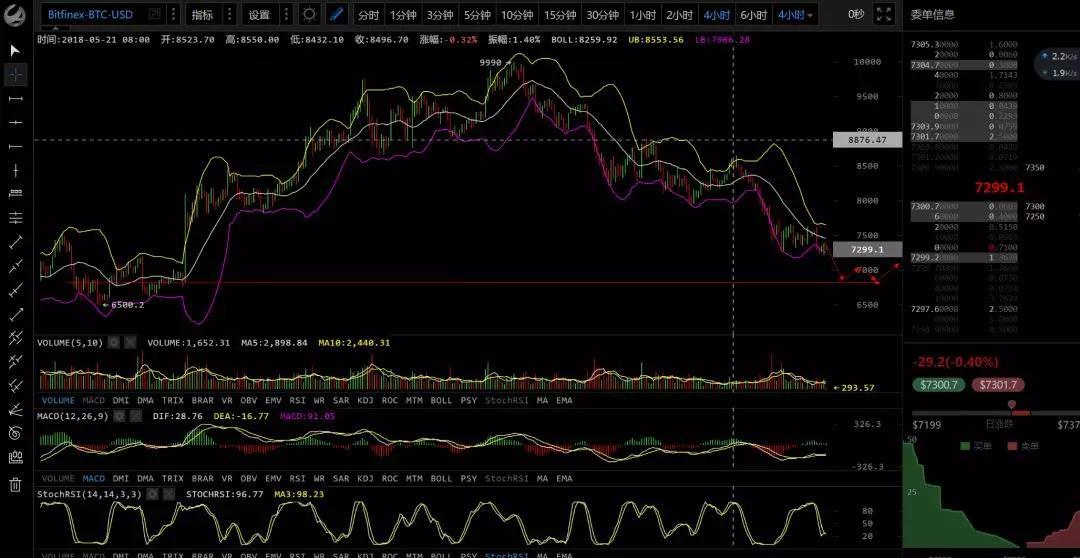This screenshot has width=1080, height=558.
Task: Click the green $7300.7 bid price button
Action: click(939, 385)
